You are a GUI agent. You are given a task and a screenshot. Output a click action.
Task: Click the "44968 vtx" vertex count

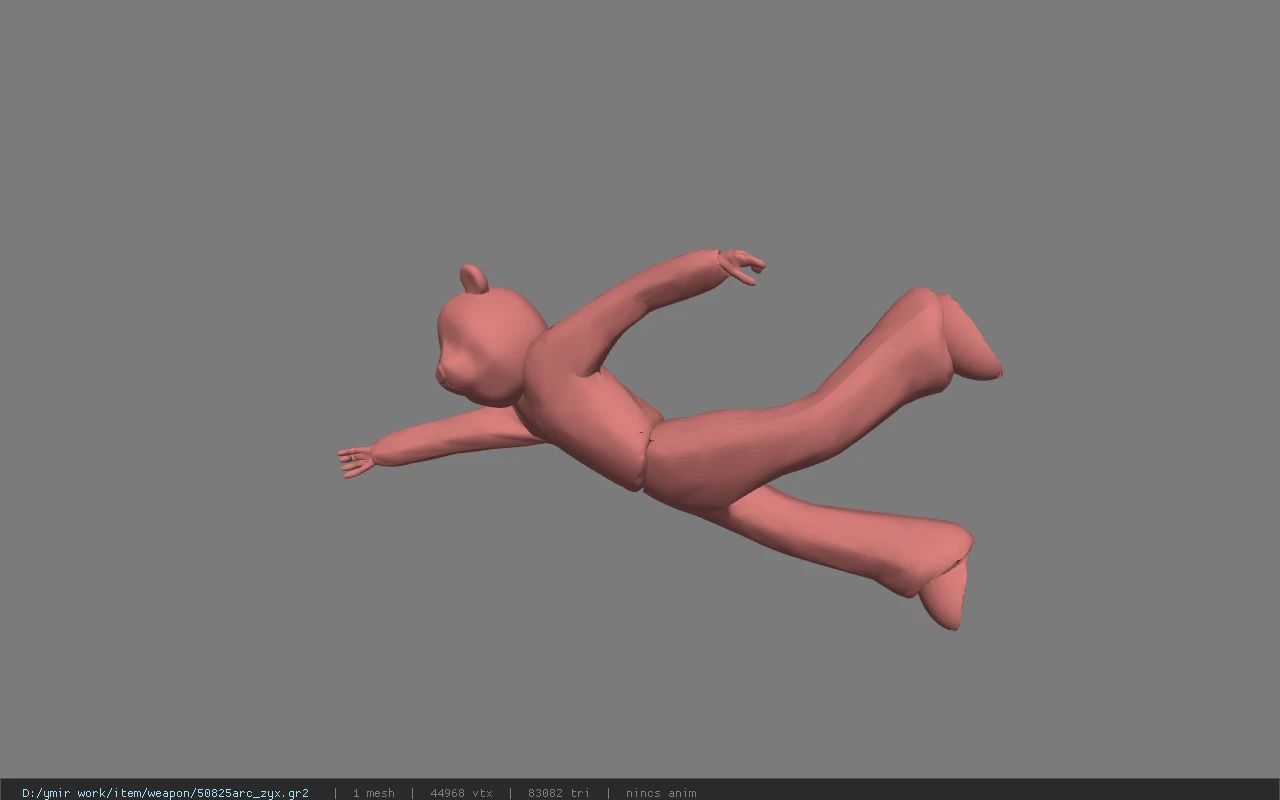click(x=461, y=793)
